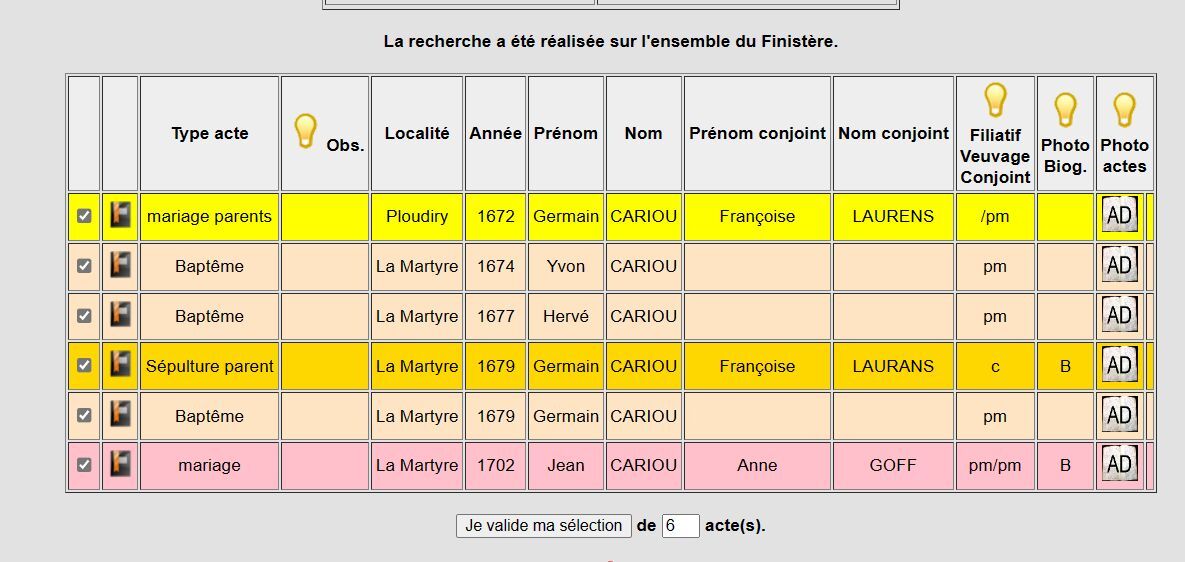The width and height of the screenshot is (1185, 562).
Task: Deselect the Sépulture parent 1679 row checkbox
Action: [x=84, y=366]
